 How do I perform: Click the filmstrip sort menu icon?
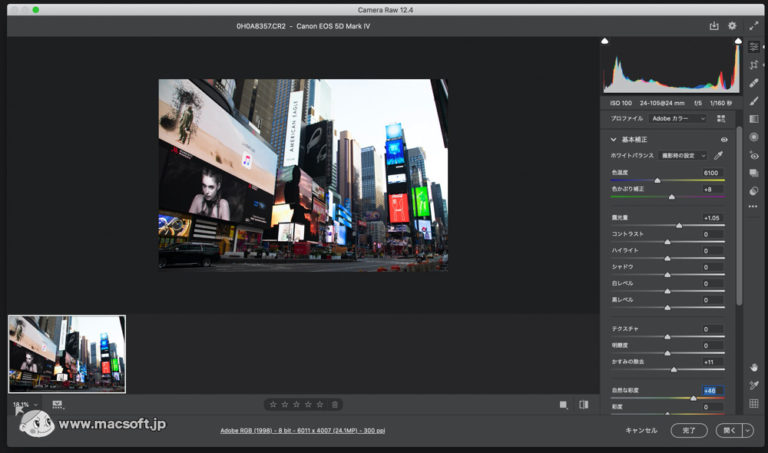[58, 405]
